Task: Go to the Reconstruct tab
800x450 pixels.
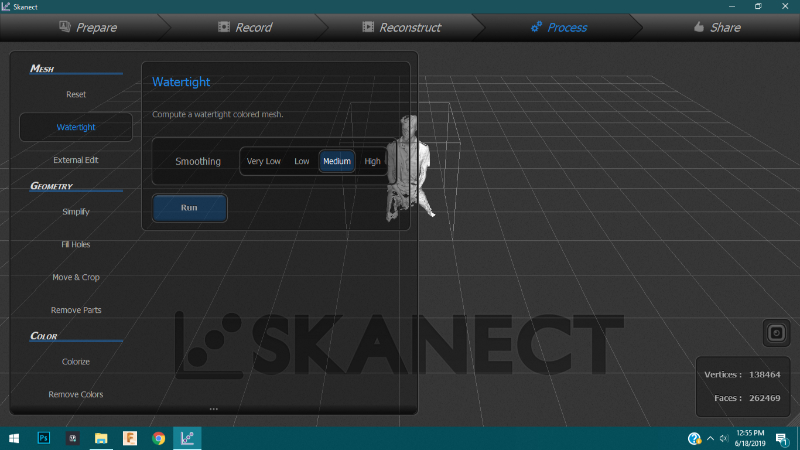Action: point(402,28)
